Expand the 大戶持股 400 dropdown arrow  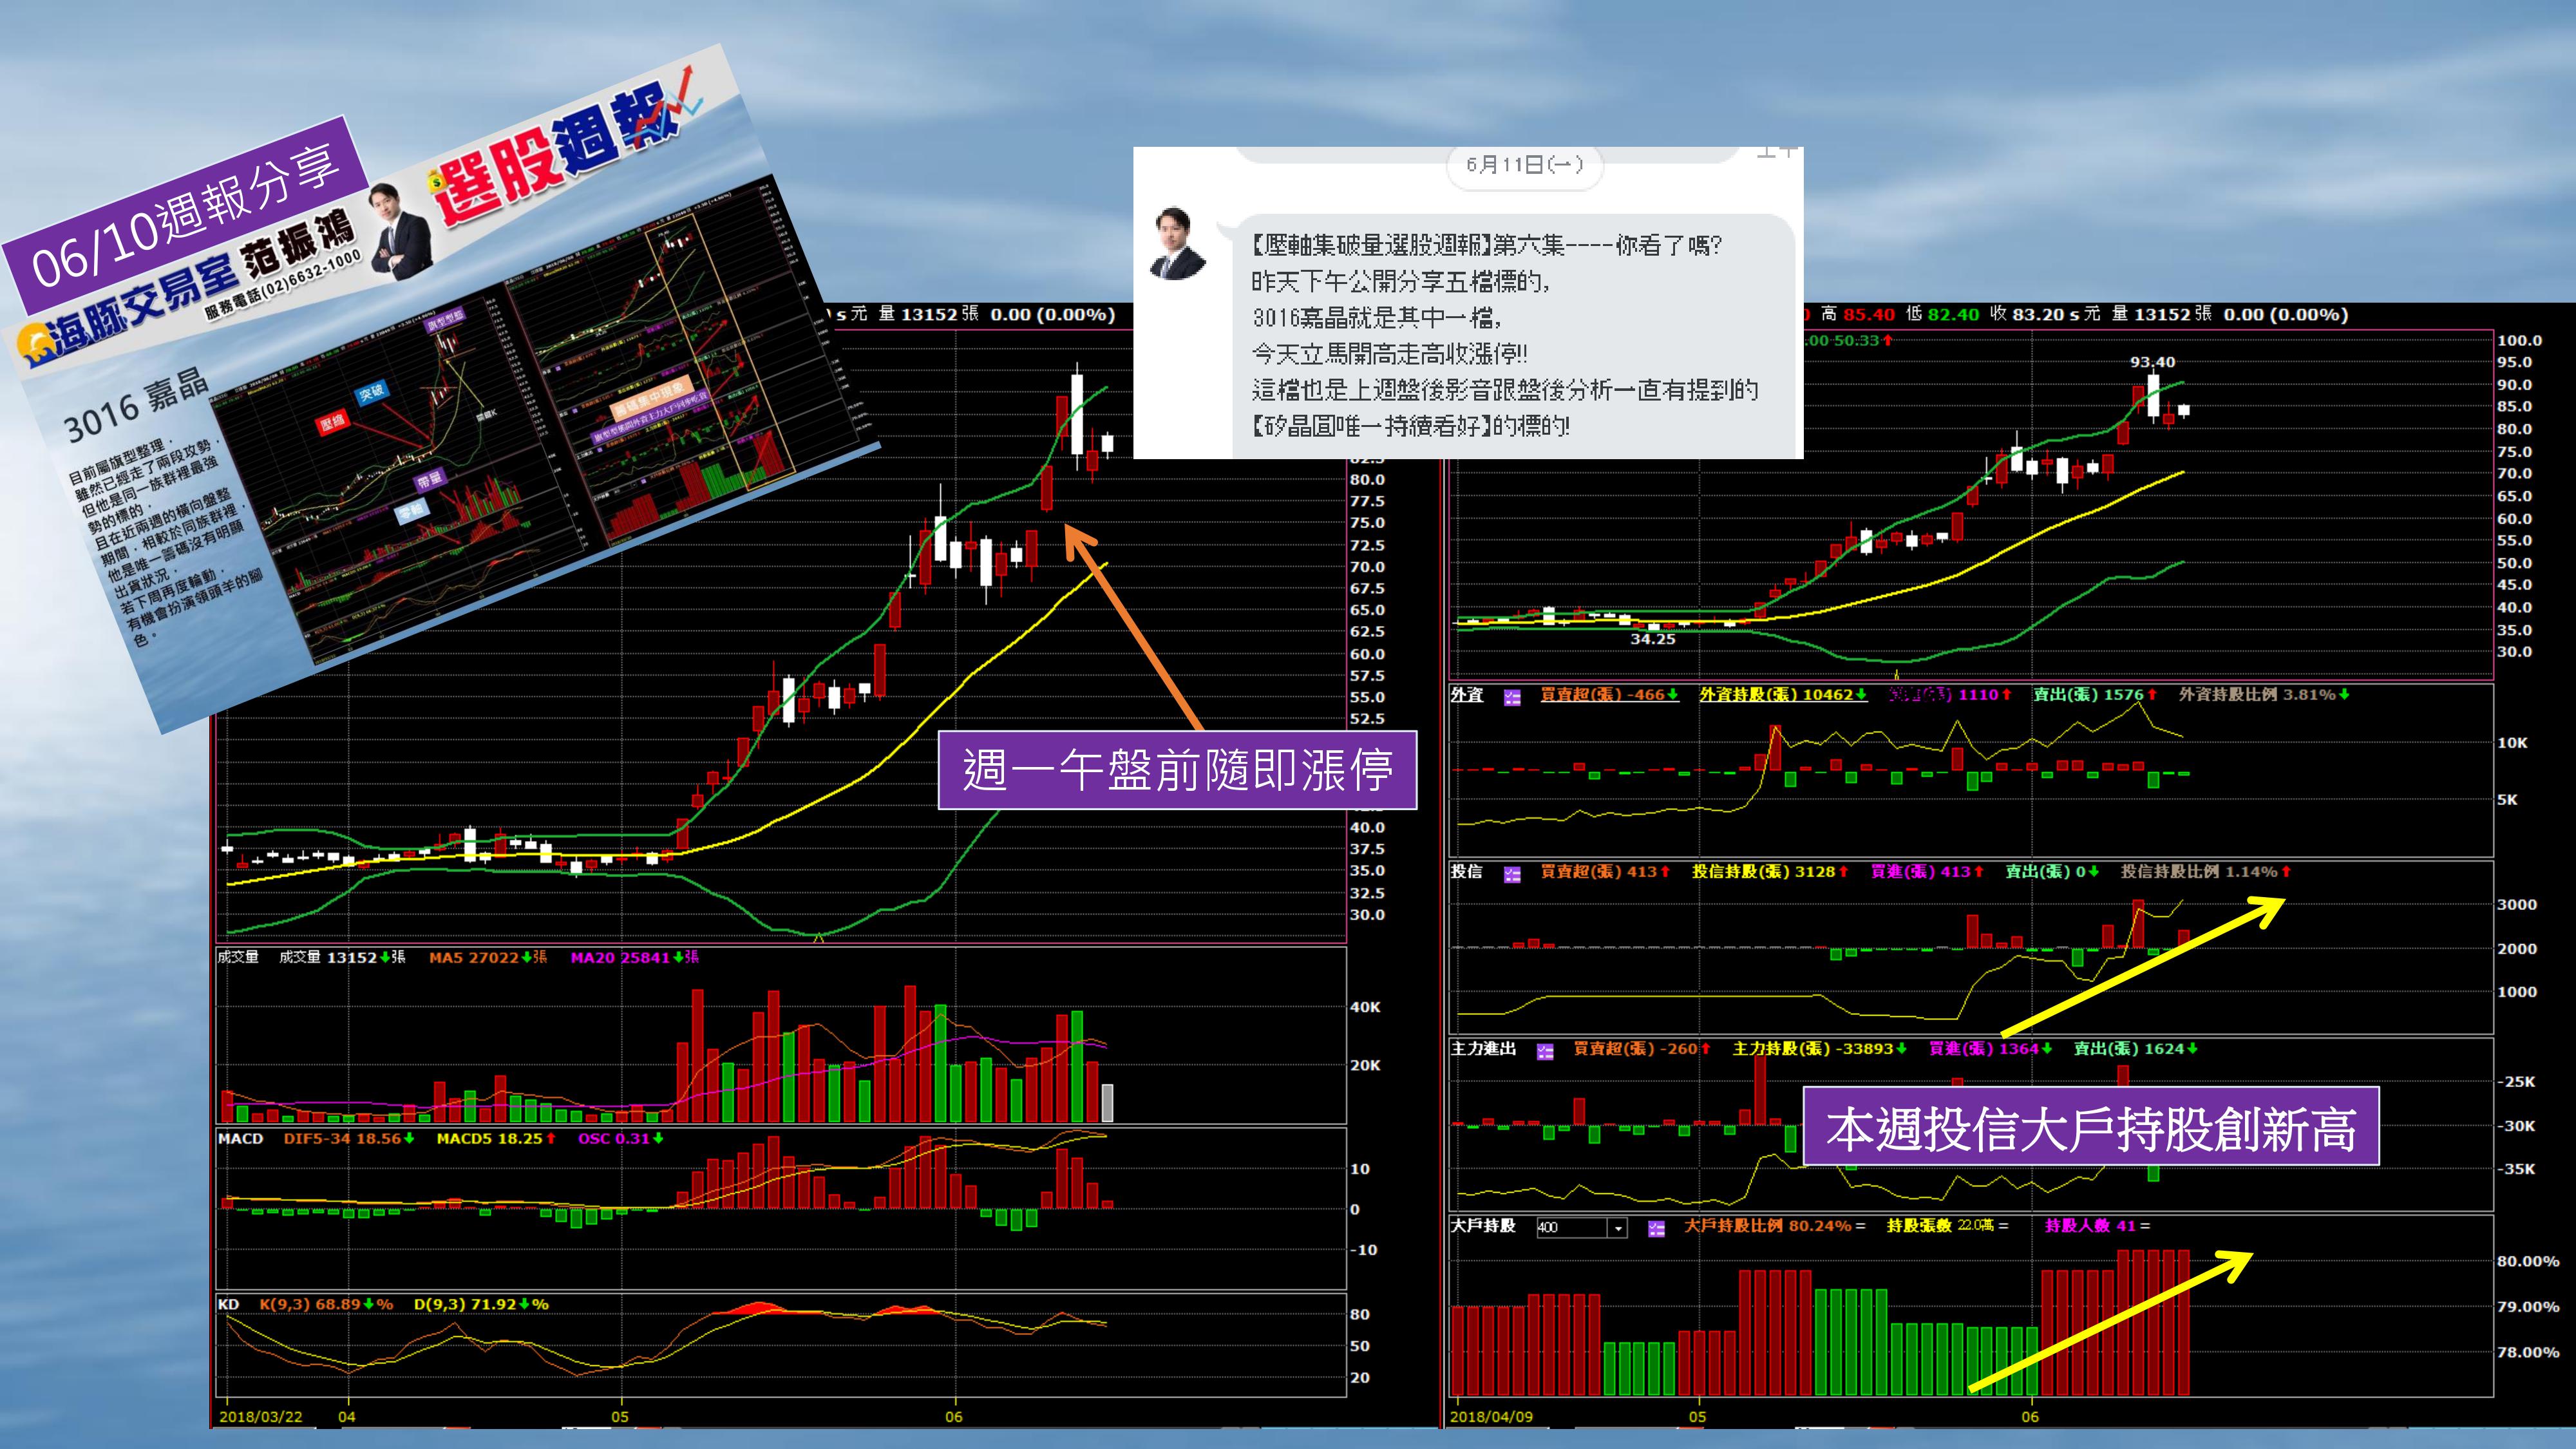[x=1618, y=1228]
